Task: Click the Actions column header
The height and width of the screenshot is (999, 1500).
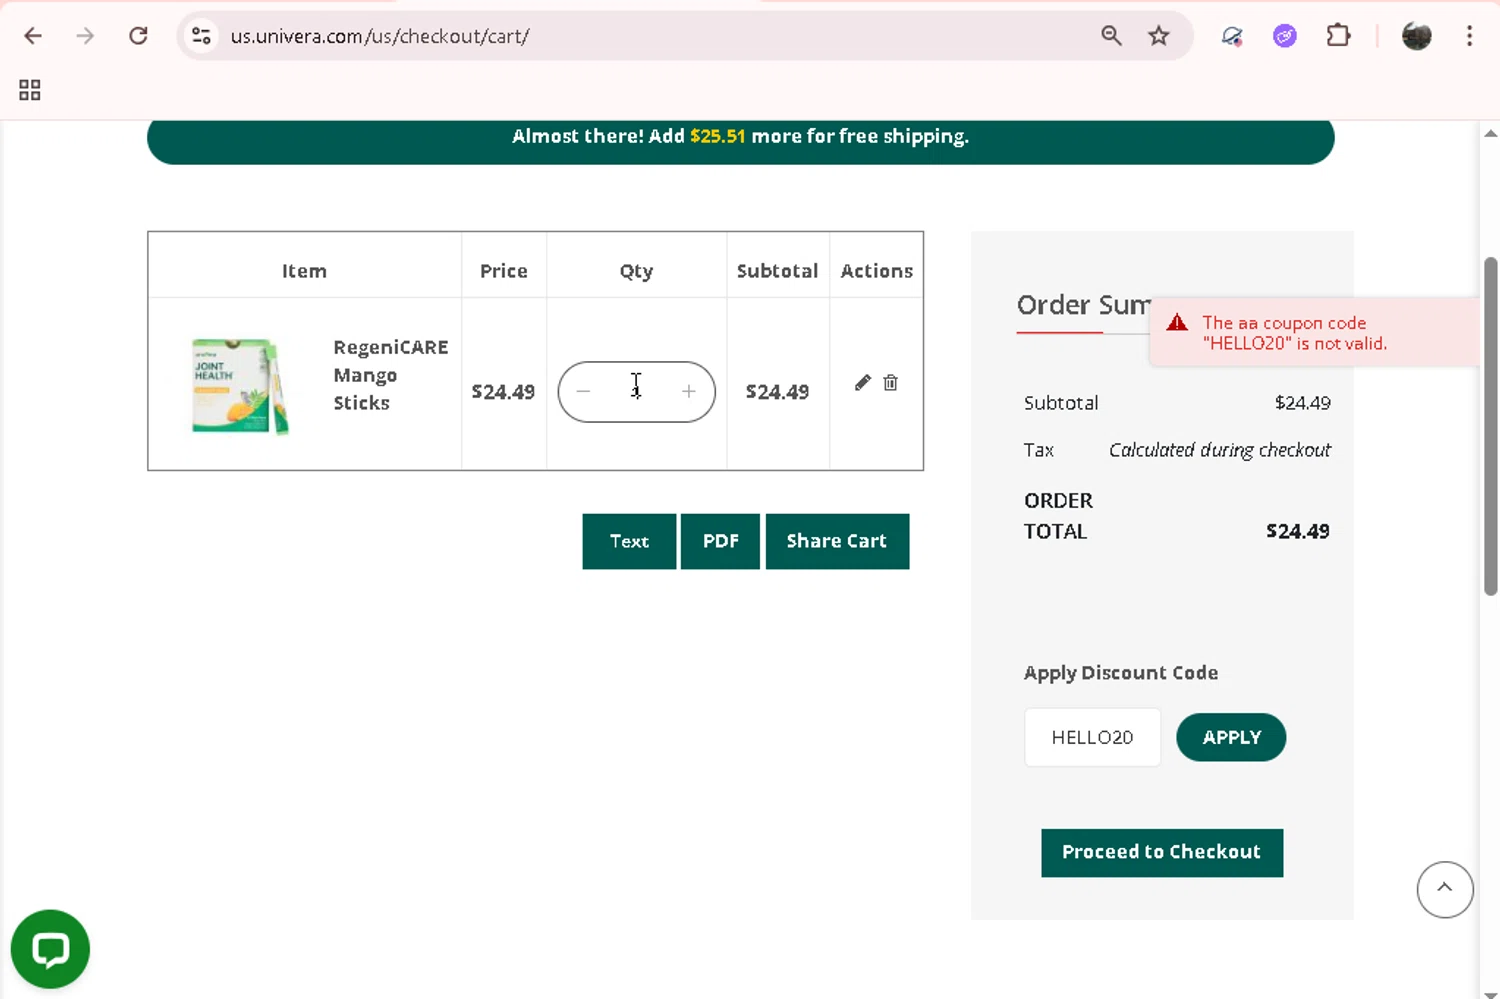Action: pos(877,271)
